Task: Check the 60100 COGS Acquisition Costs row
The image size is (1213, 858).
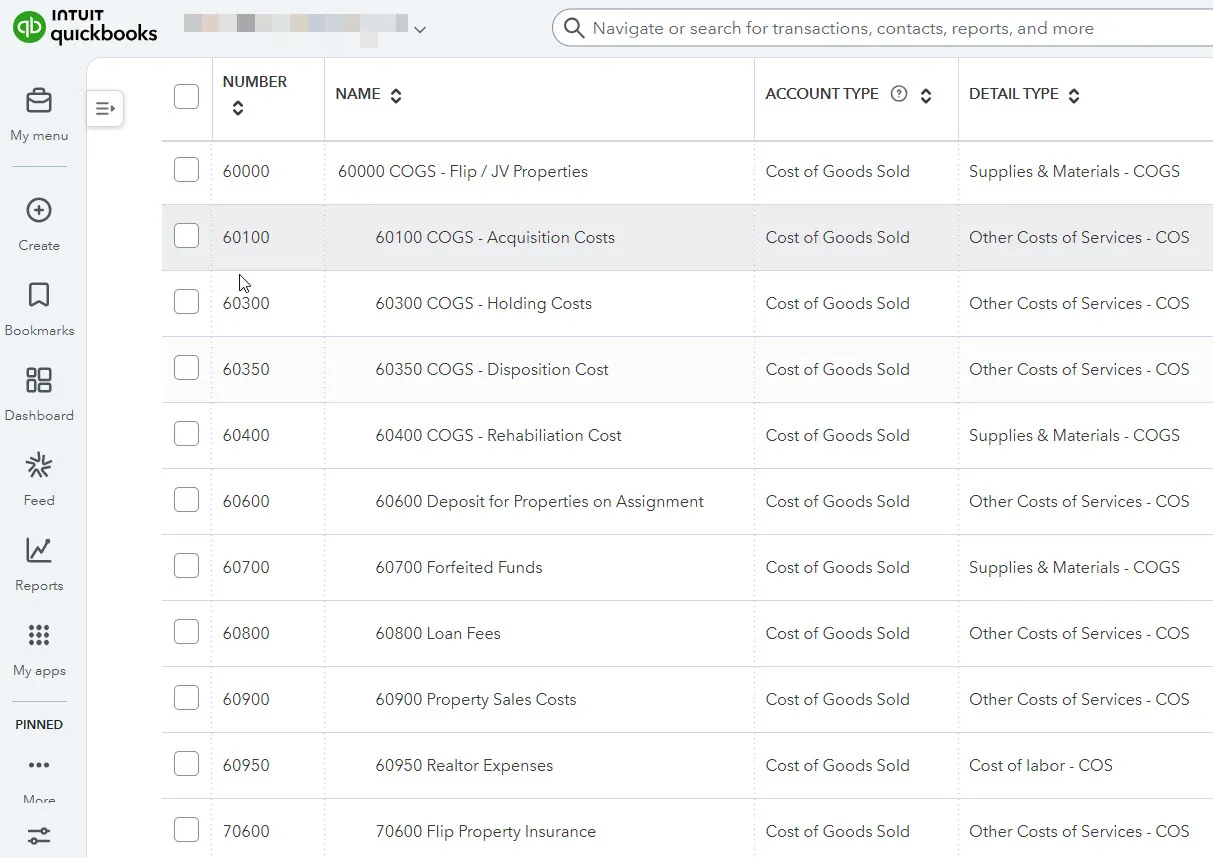Action: point(187,237)
